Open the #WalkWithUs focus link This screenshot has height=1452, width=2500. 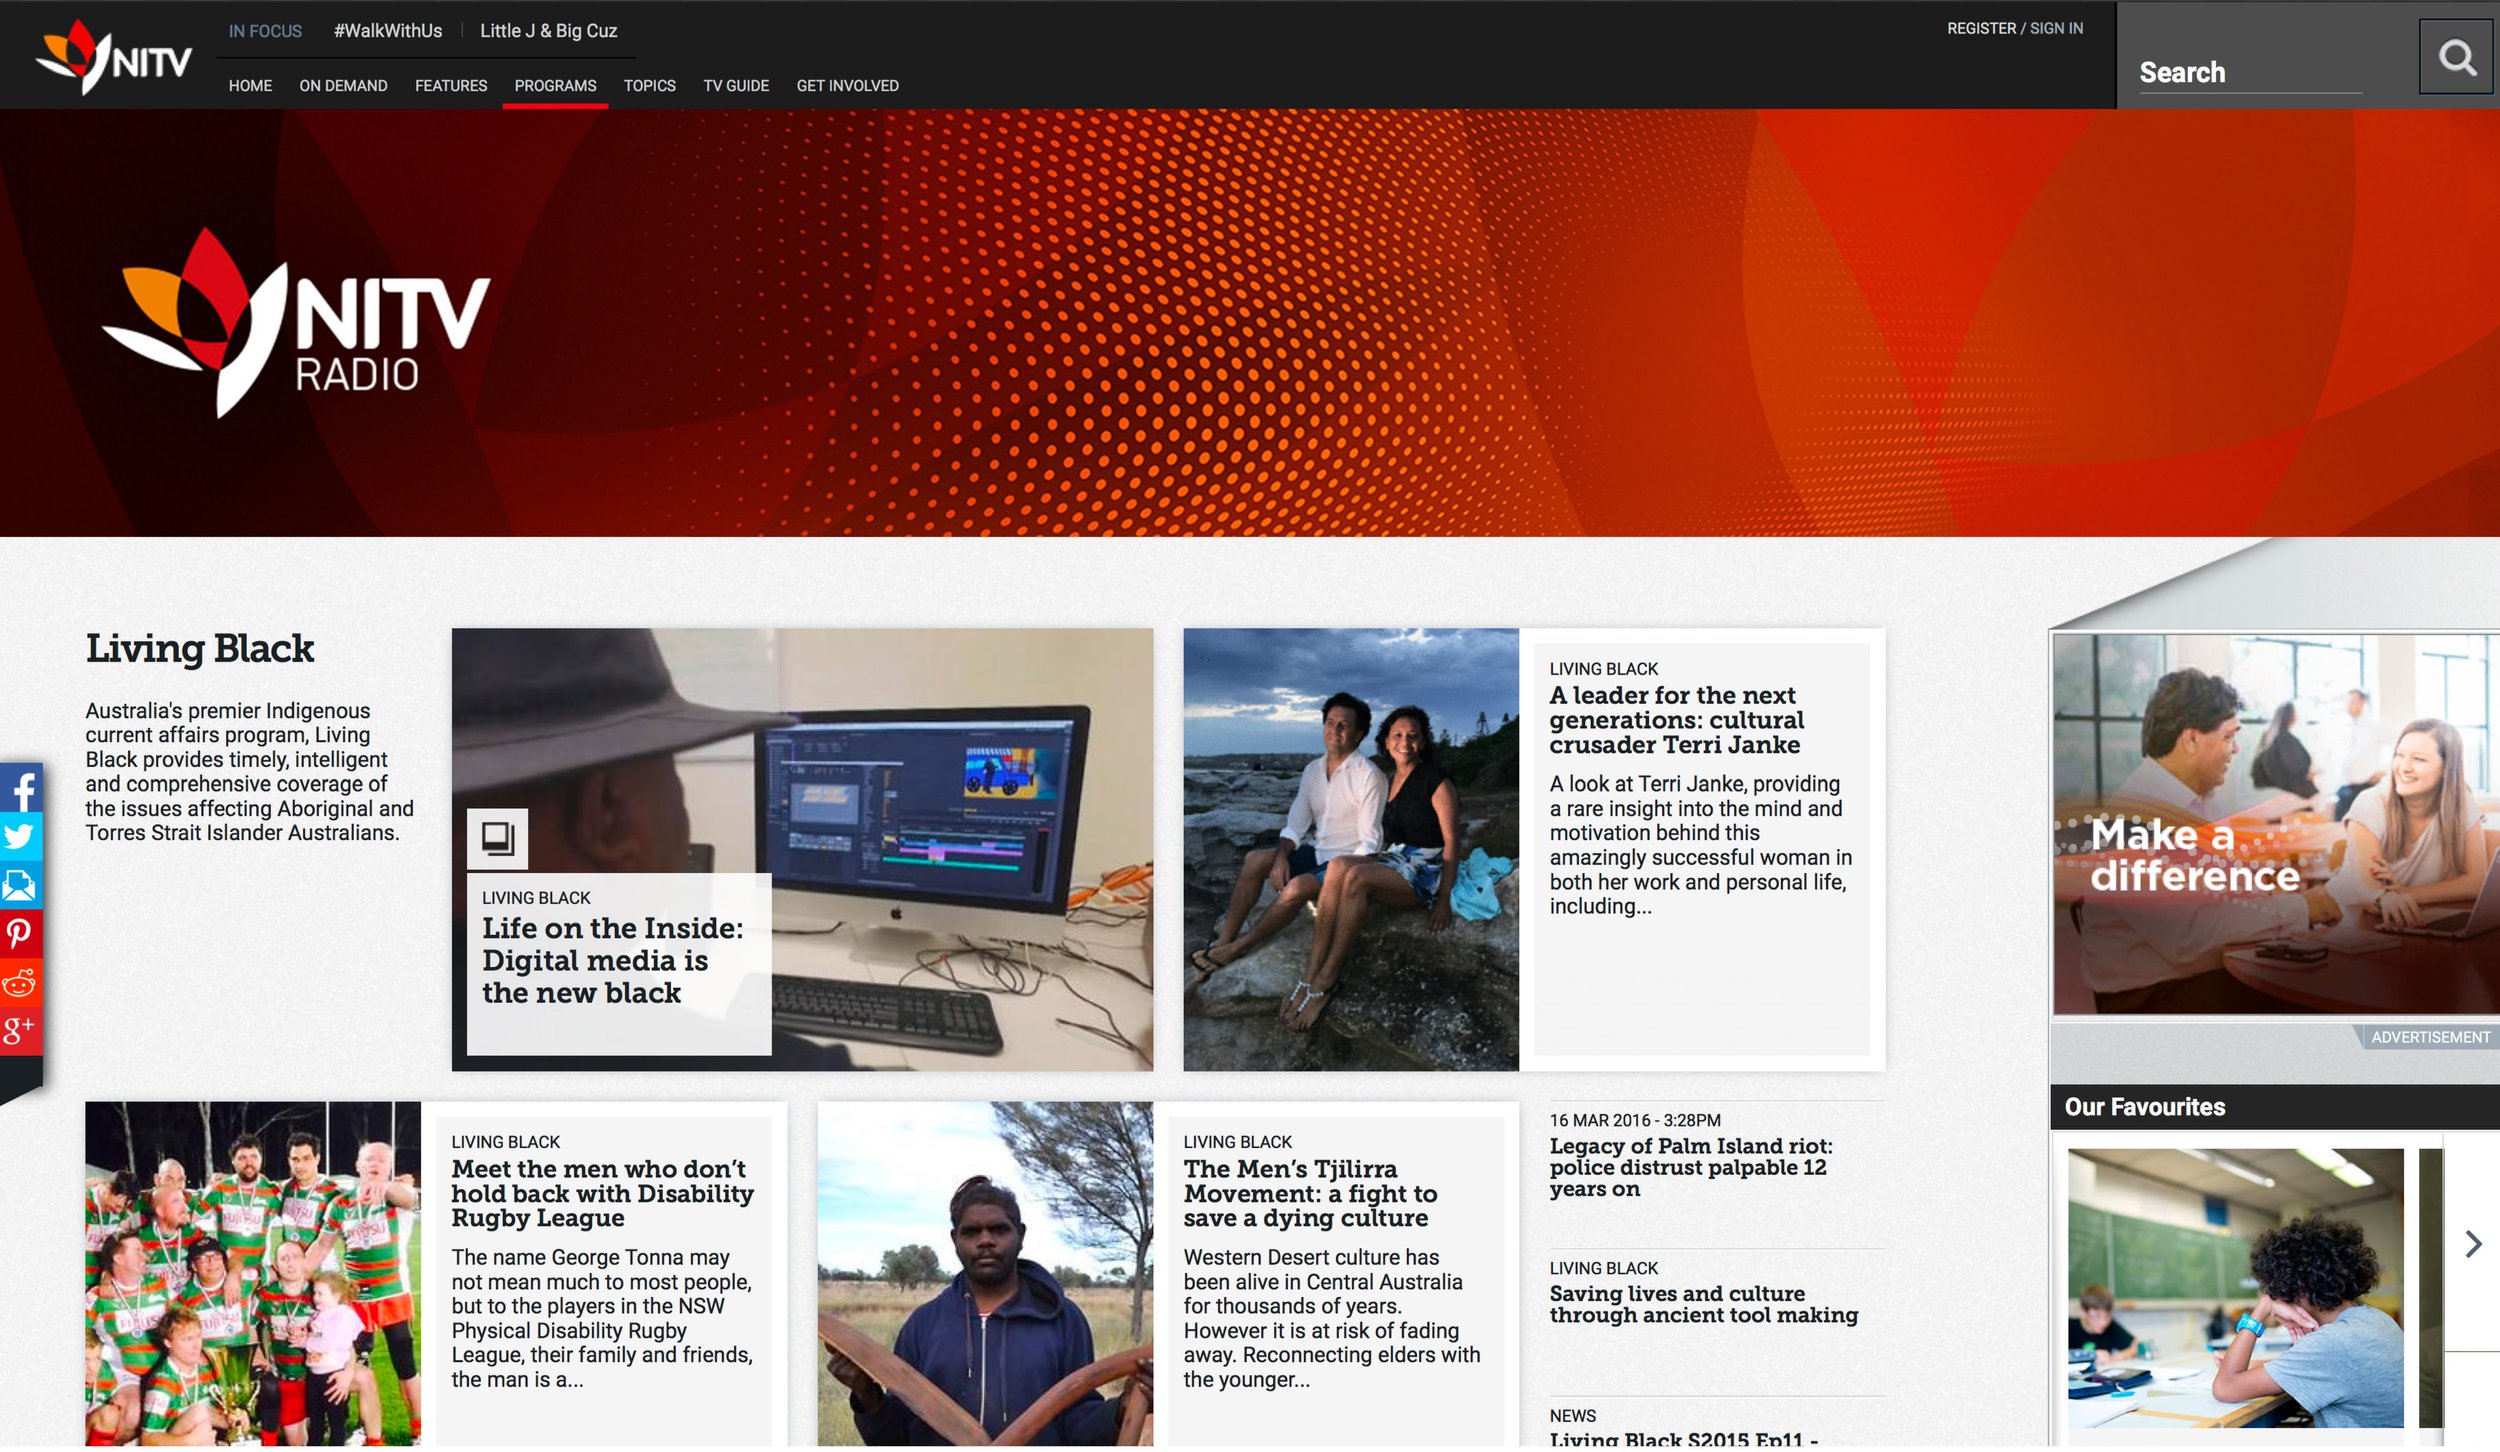(388, 31)
